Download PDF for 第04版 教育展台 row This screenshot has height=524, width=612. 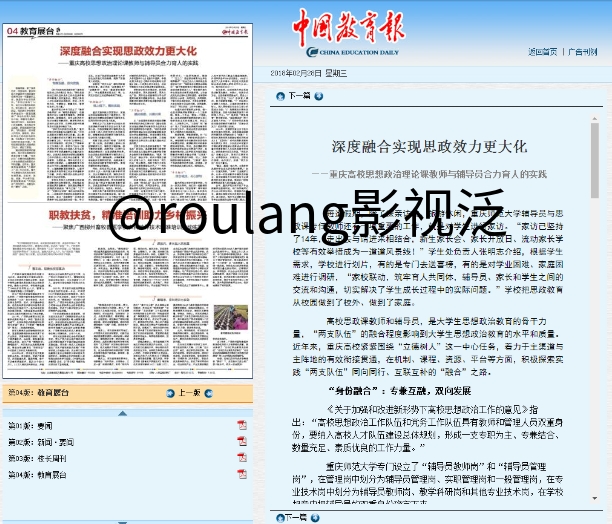point(242,474)
